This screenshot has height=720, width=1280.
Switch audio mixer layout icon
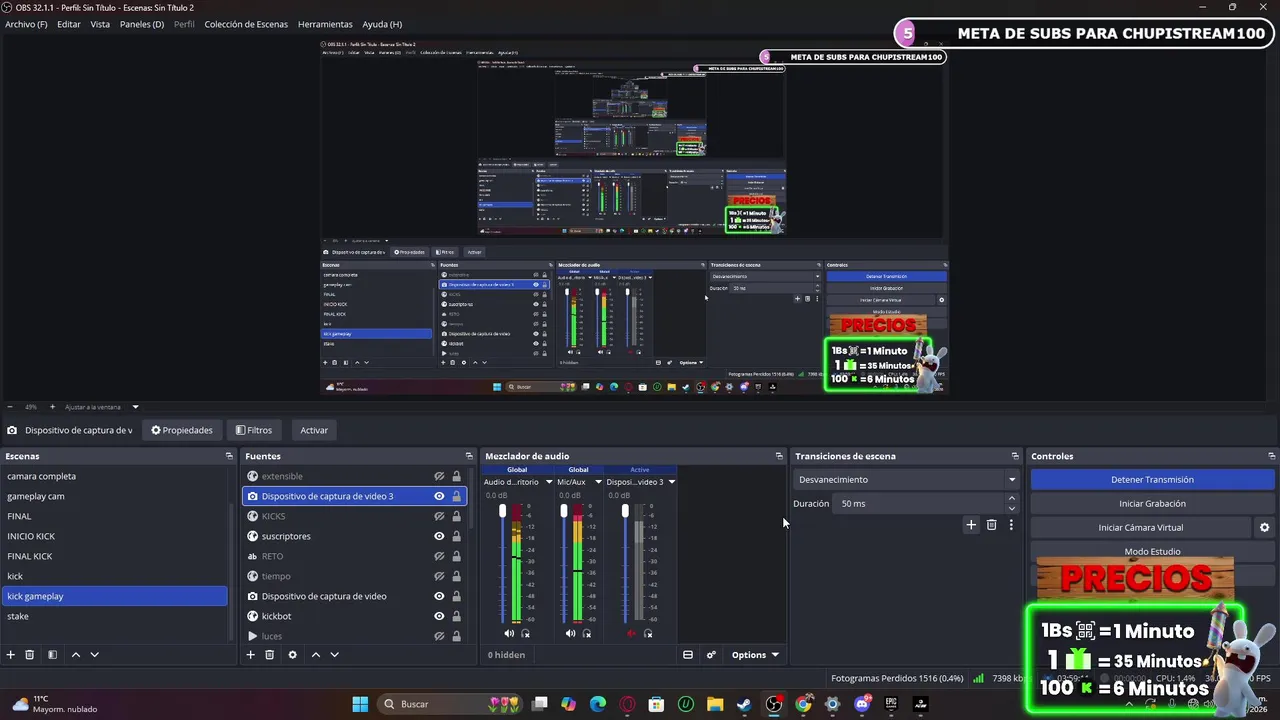[x=688, y=655]
